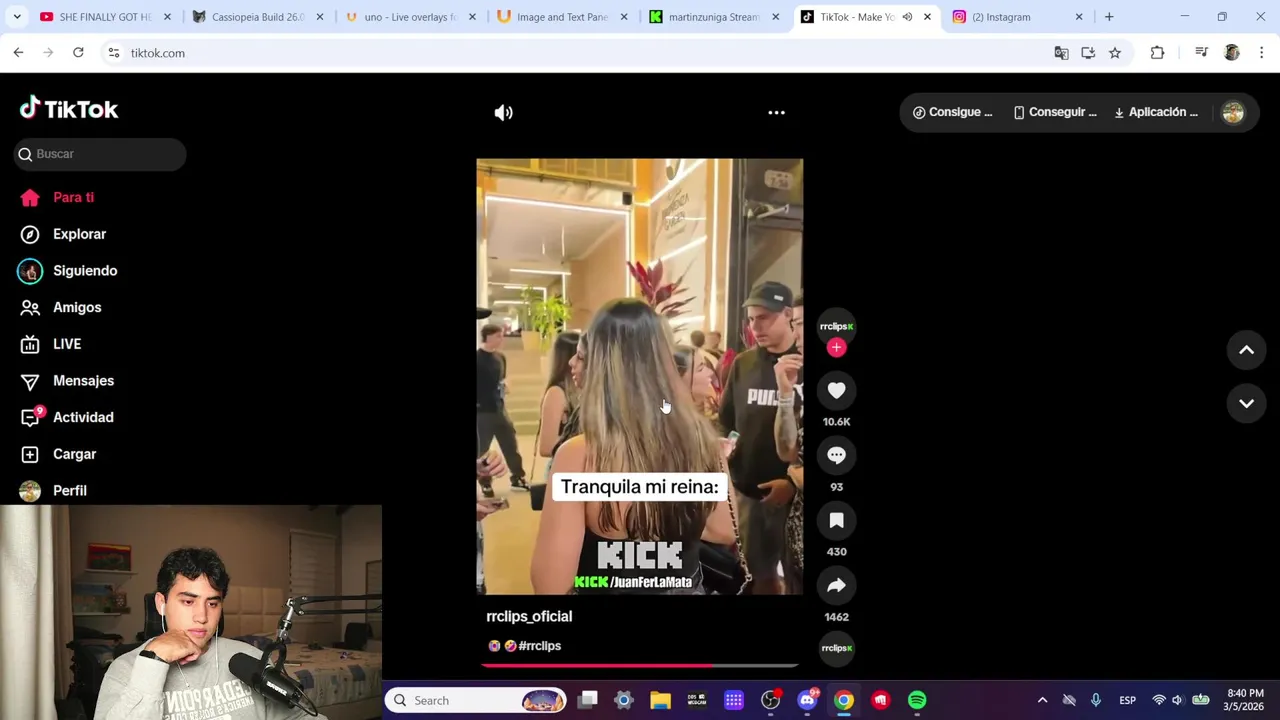Image resolution: width=1280 pixels, height=720 pixels.
Task: Open the LIVE section
Action: (x=67, y=344)
